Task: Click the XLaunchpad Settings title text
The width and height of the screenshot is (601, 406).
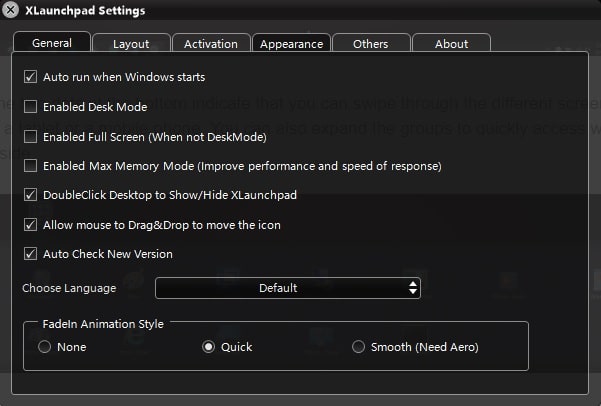Action: [x=85, y=10]
